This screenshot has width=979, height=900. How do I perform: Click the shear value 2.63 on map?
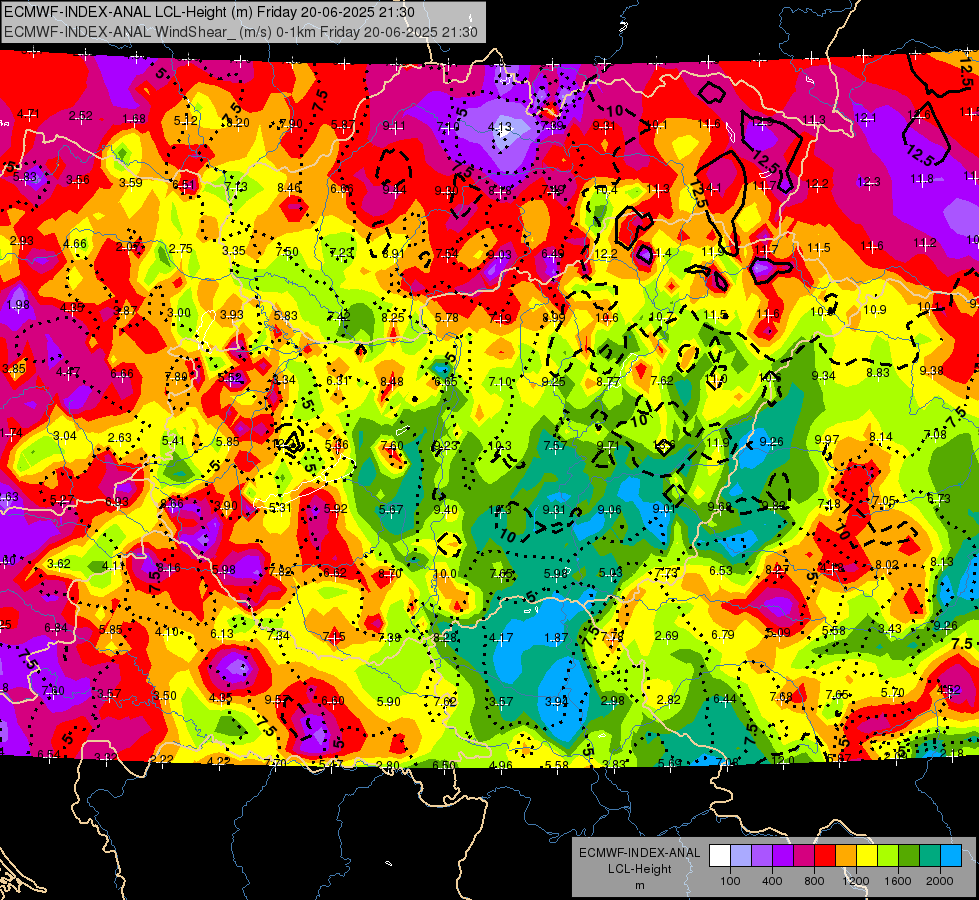[120, 438]
